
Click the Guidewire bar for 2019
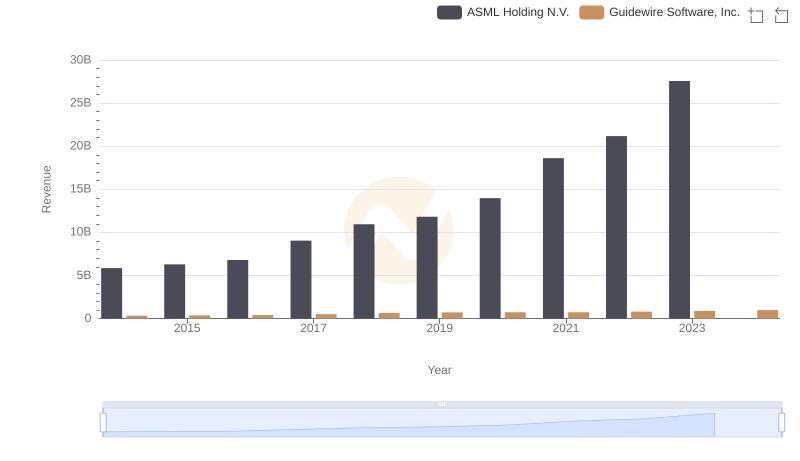click(452, 315)
